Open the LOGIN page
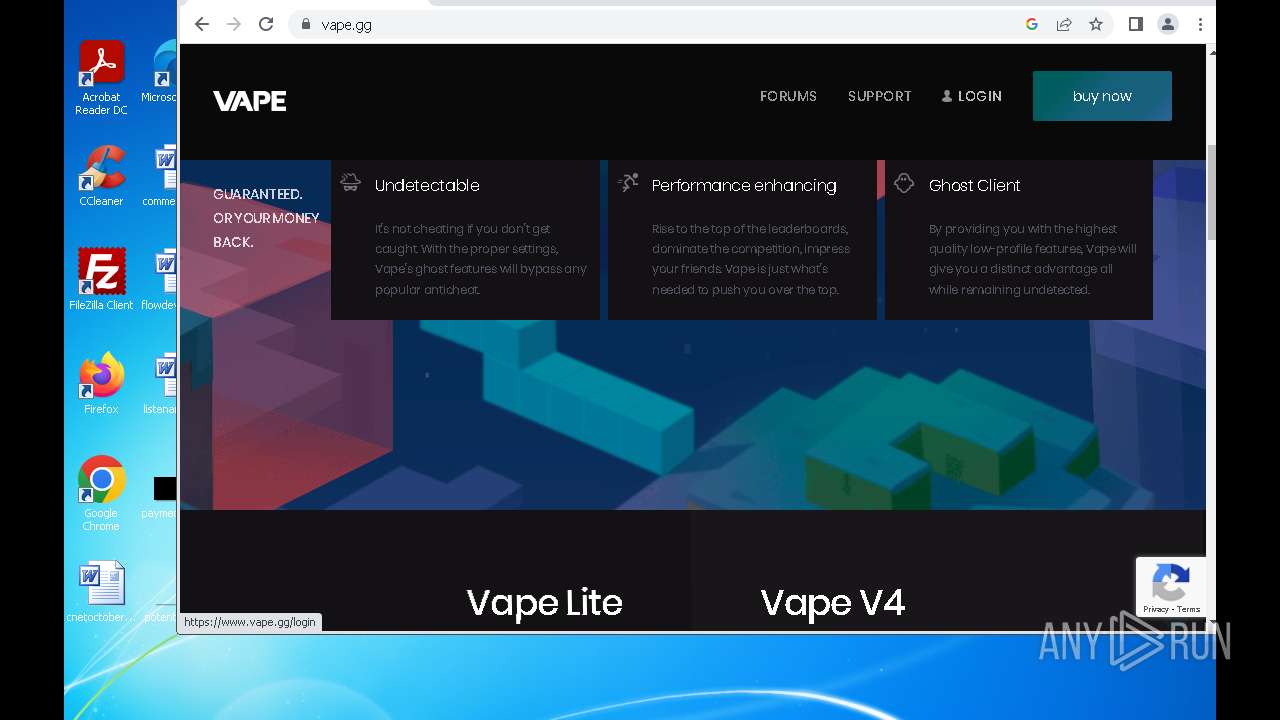1280x720 pixels. 971,96
